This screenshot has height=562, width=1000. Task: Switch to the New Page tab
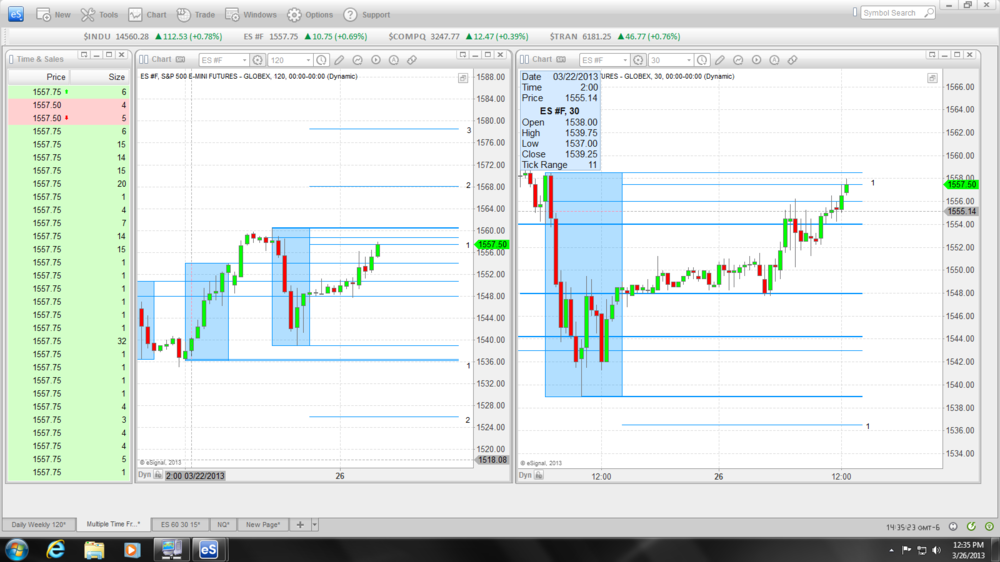263,524
